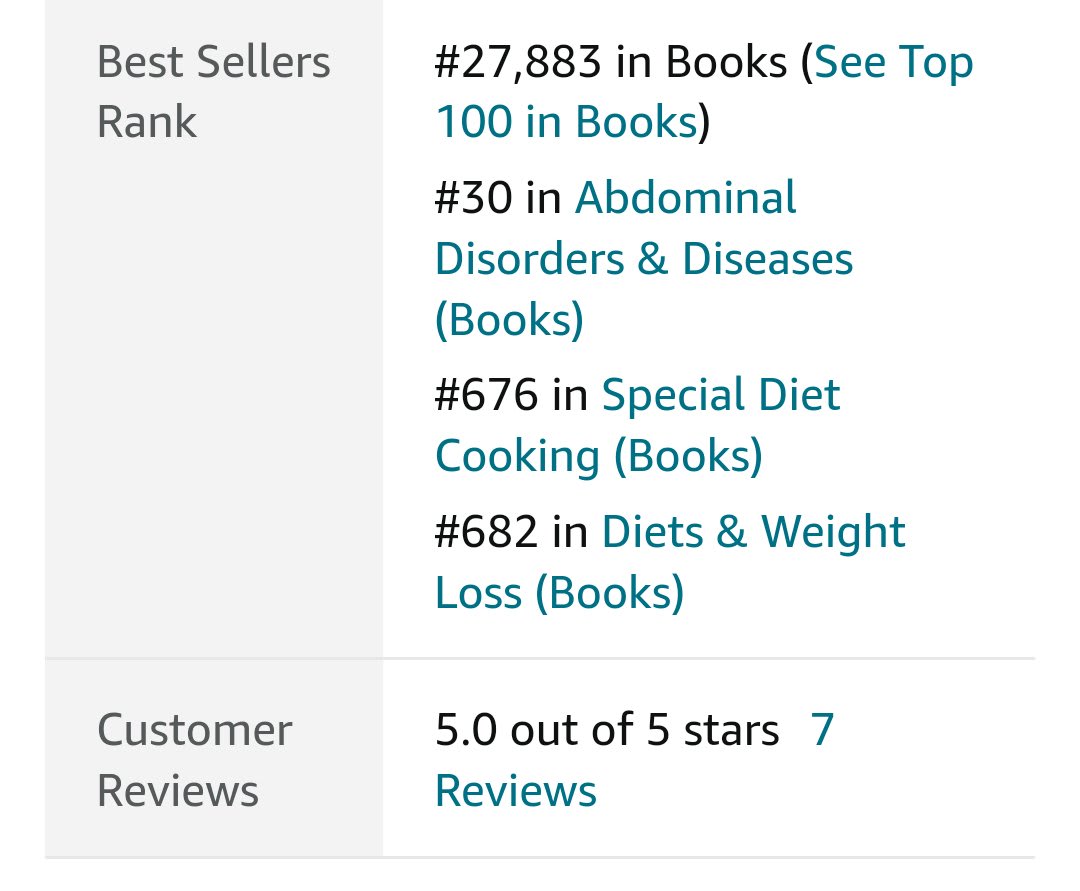The height and width of the screenshot is (891, 1080).
Task: Click the number 7 beside the star rating
Action: click(x=822, y=730)
